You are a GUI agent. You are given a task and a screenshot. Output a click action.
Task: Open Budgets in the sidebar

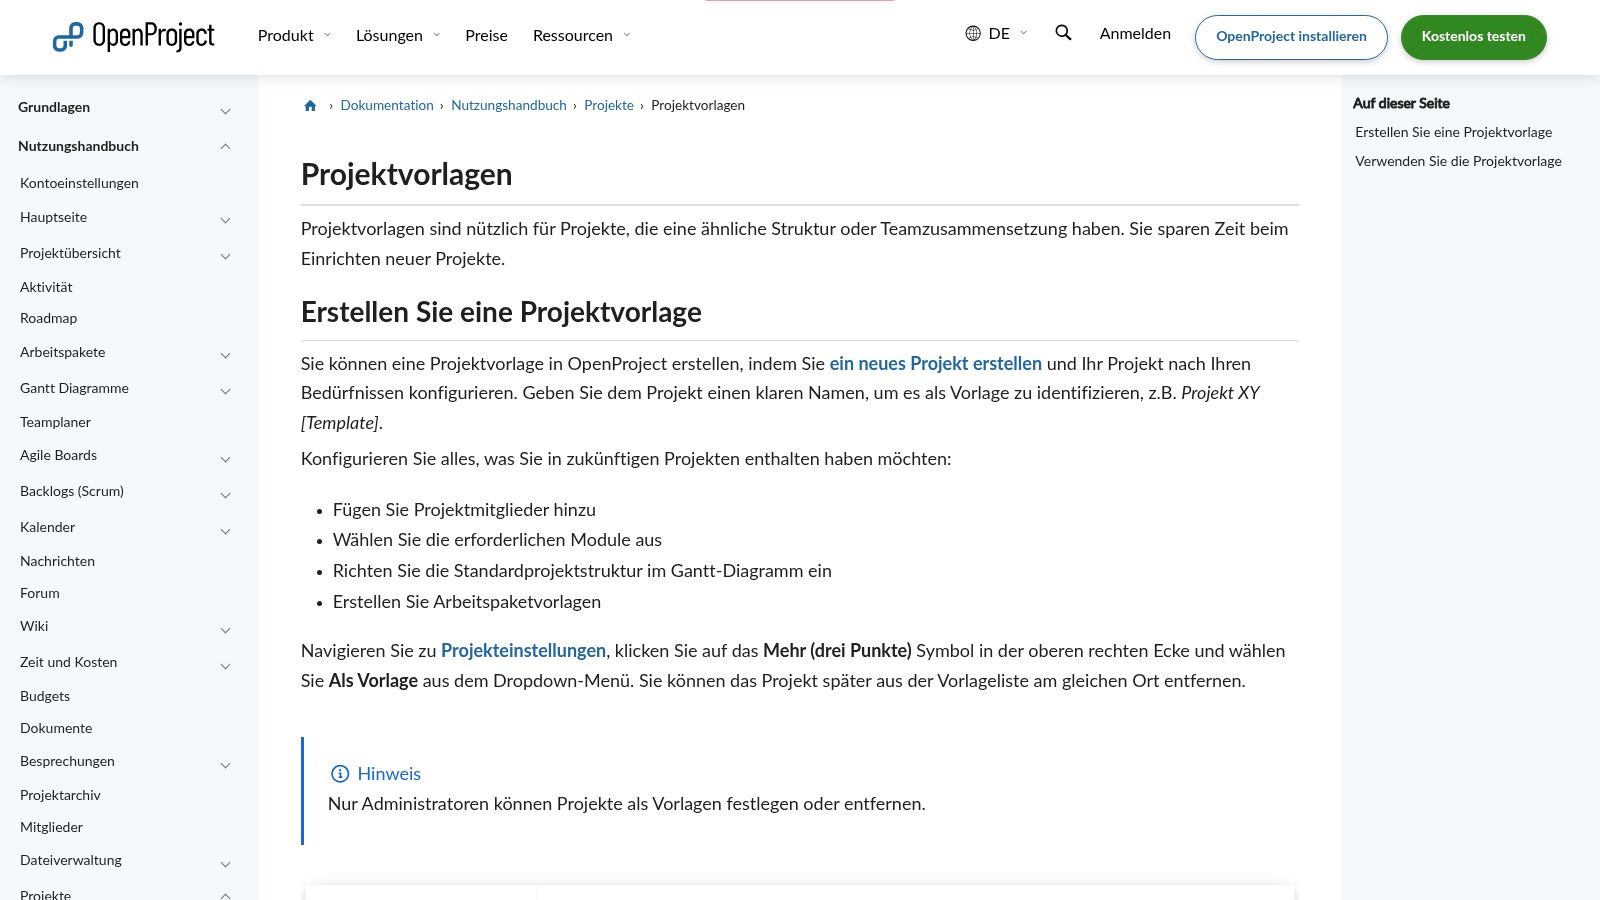coord(45,696)
